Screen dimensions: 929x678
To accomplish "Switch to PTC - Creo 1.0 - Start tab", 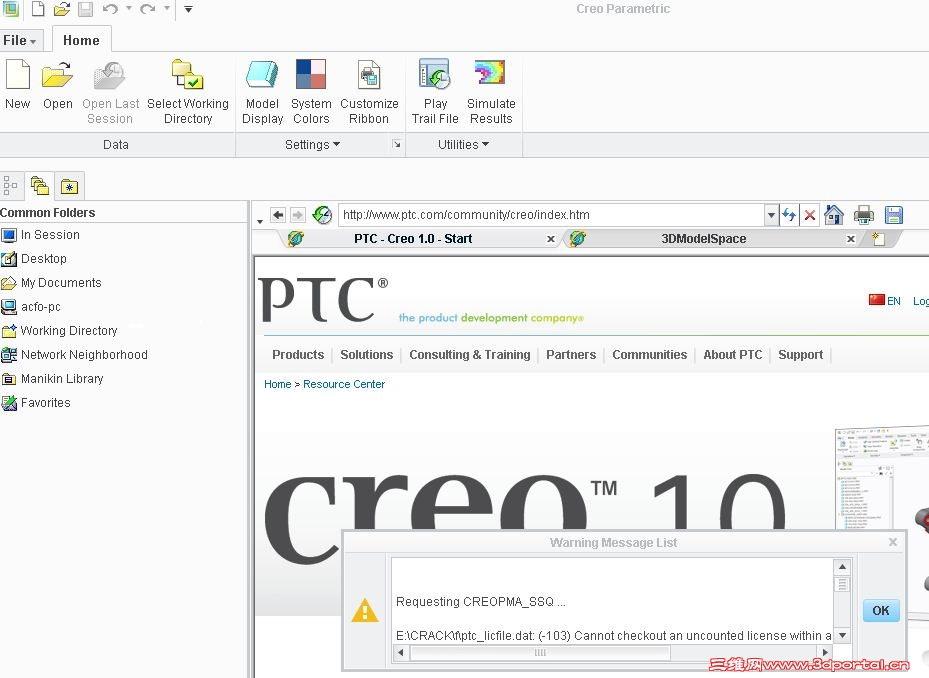I will pos(413,239).
